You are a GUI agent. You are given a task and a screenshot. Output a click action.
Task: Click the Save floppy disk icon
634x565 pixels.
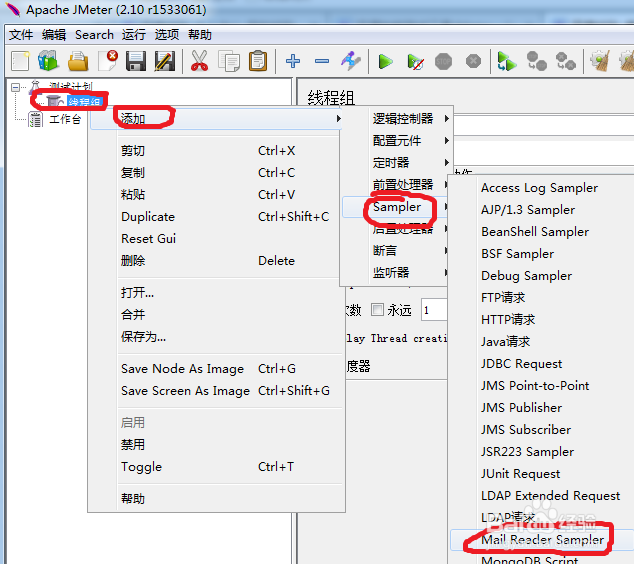pos(136,61)
